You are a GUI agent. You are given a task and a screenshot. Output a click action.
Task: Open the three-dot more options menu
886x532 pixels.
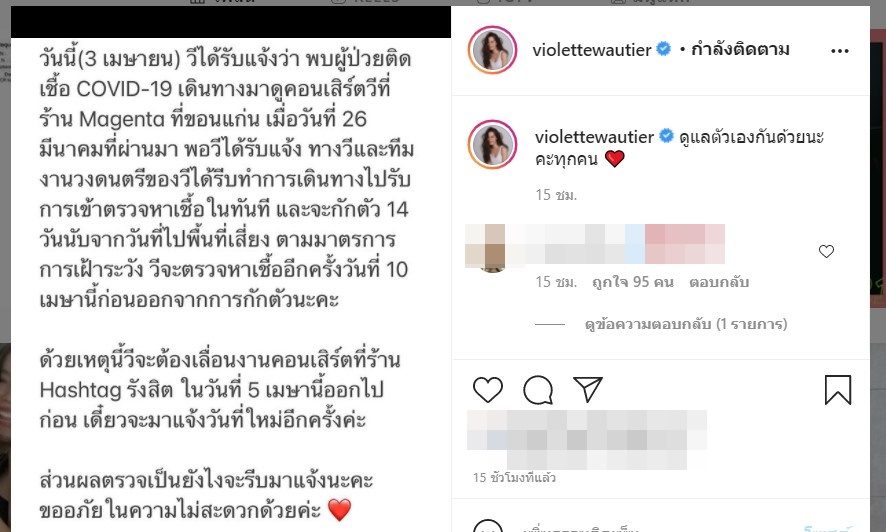pos(840,51)
